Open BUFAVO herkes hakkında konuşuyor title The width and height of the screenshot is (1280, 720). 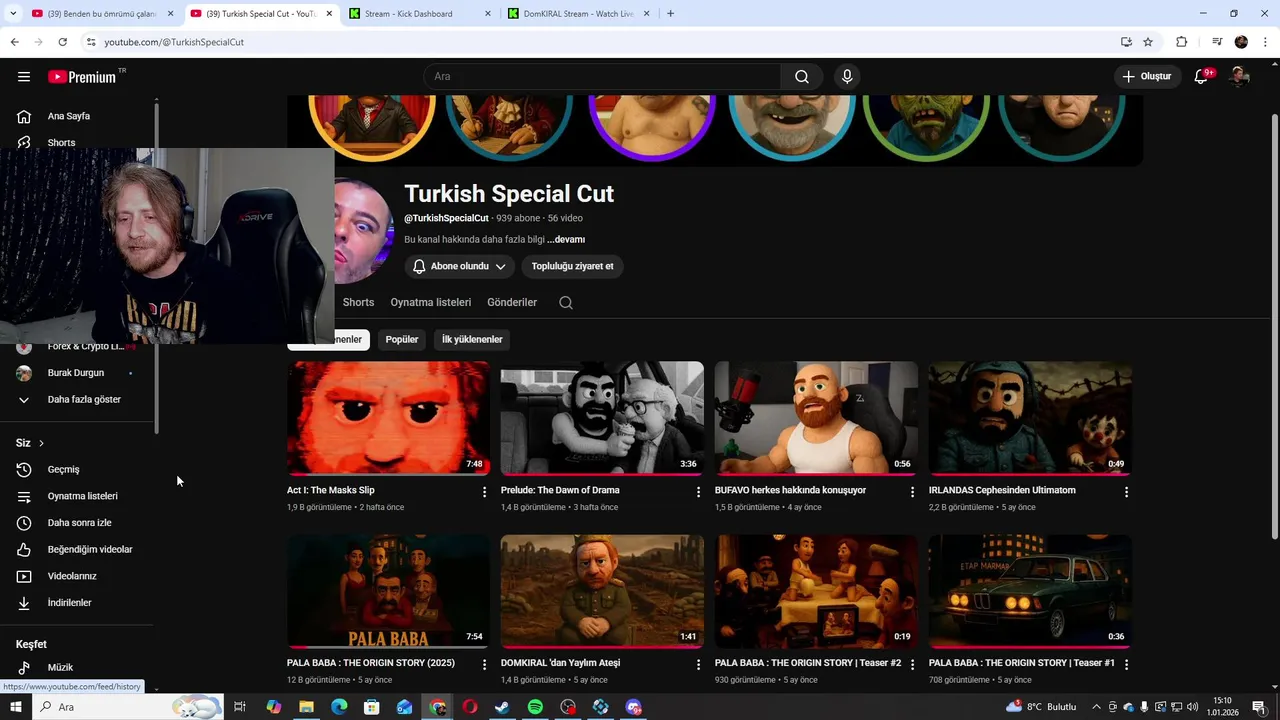(x=790, y=490)
